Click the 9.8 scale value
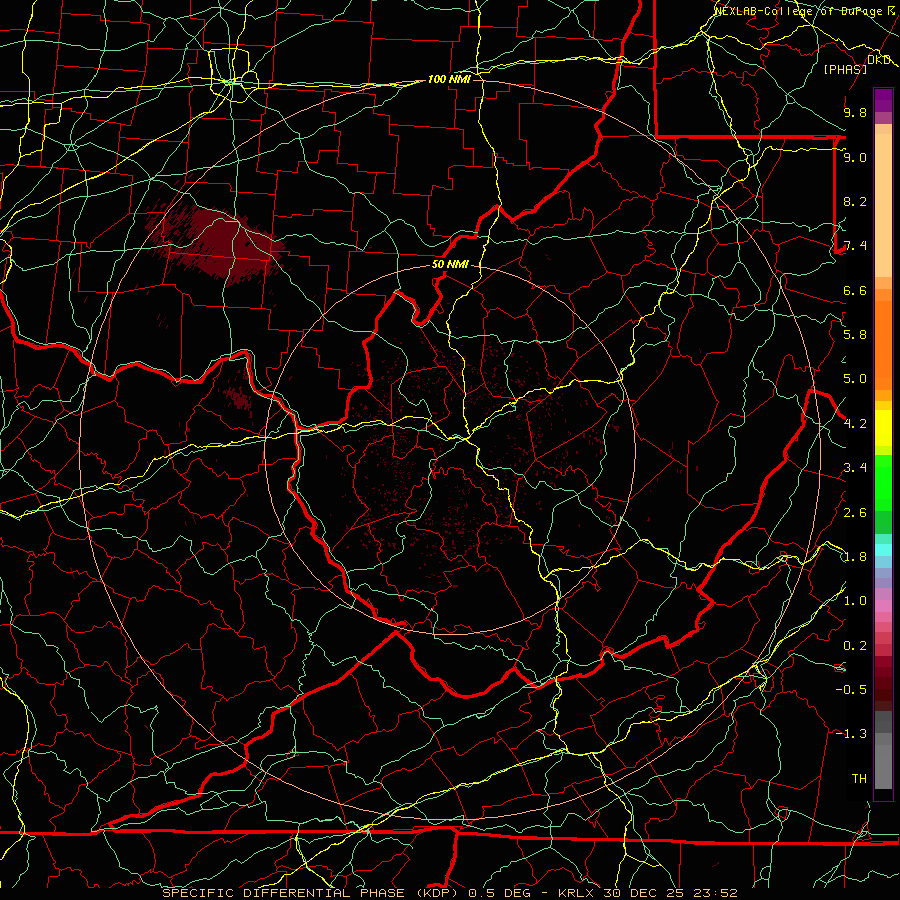 855,112
